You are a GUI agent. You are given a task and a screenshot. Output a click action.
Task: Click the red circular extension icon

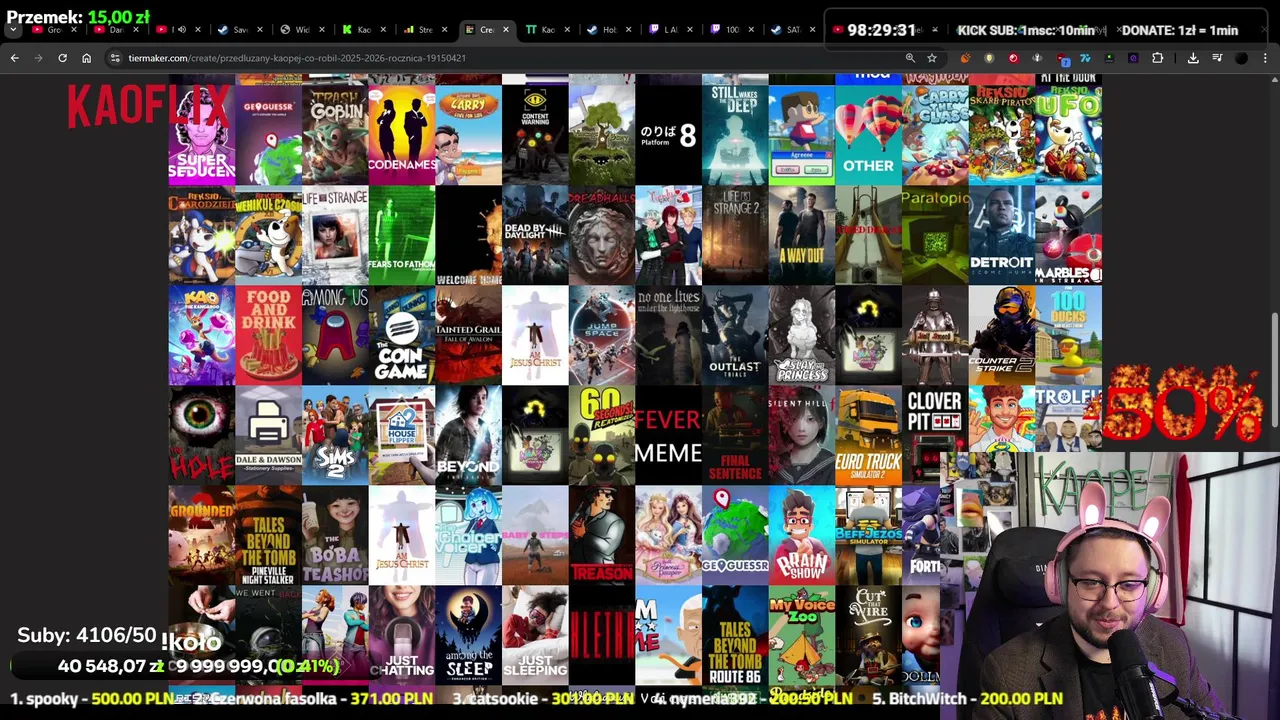pyautogui.click(x=1013, y=58)
